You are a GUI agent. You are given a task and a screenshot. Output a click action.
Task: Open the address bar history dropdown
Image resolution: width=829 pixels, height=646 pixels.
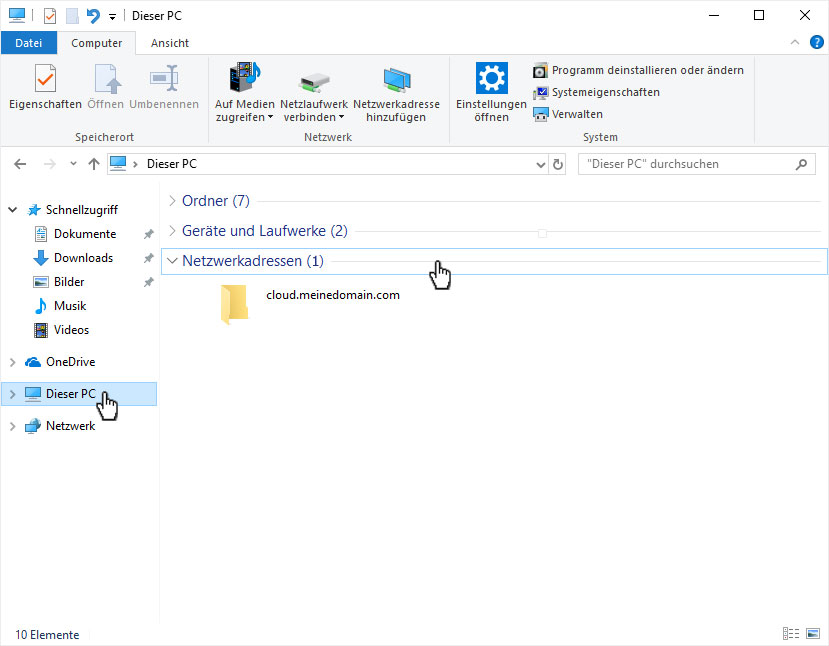point(540,164)
